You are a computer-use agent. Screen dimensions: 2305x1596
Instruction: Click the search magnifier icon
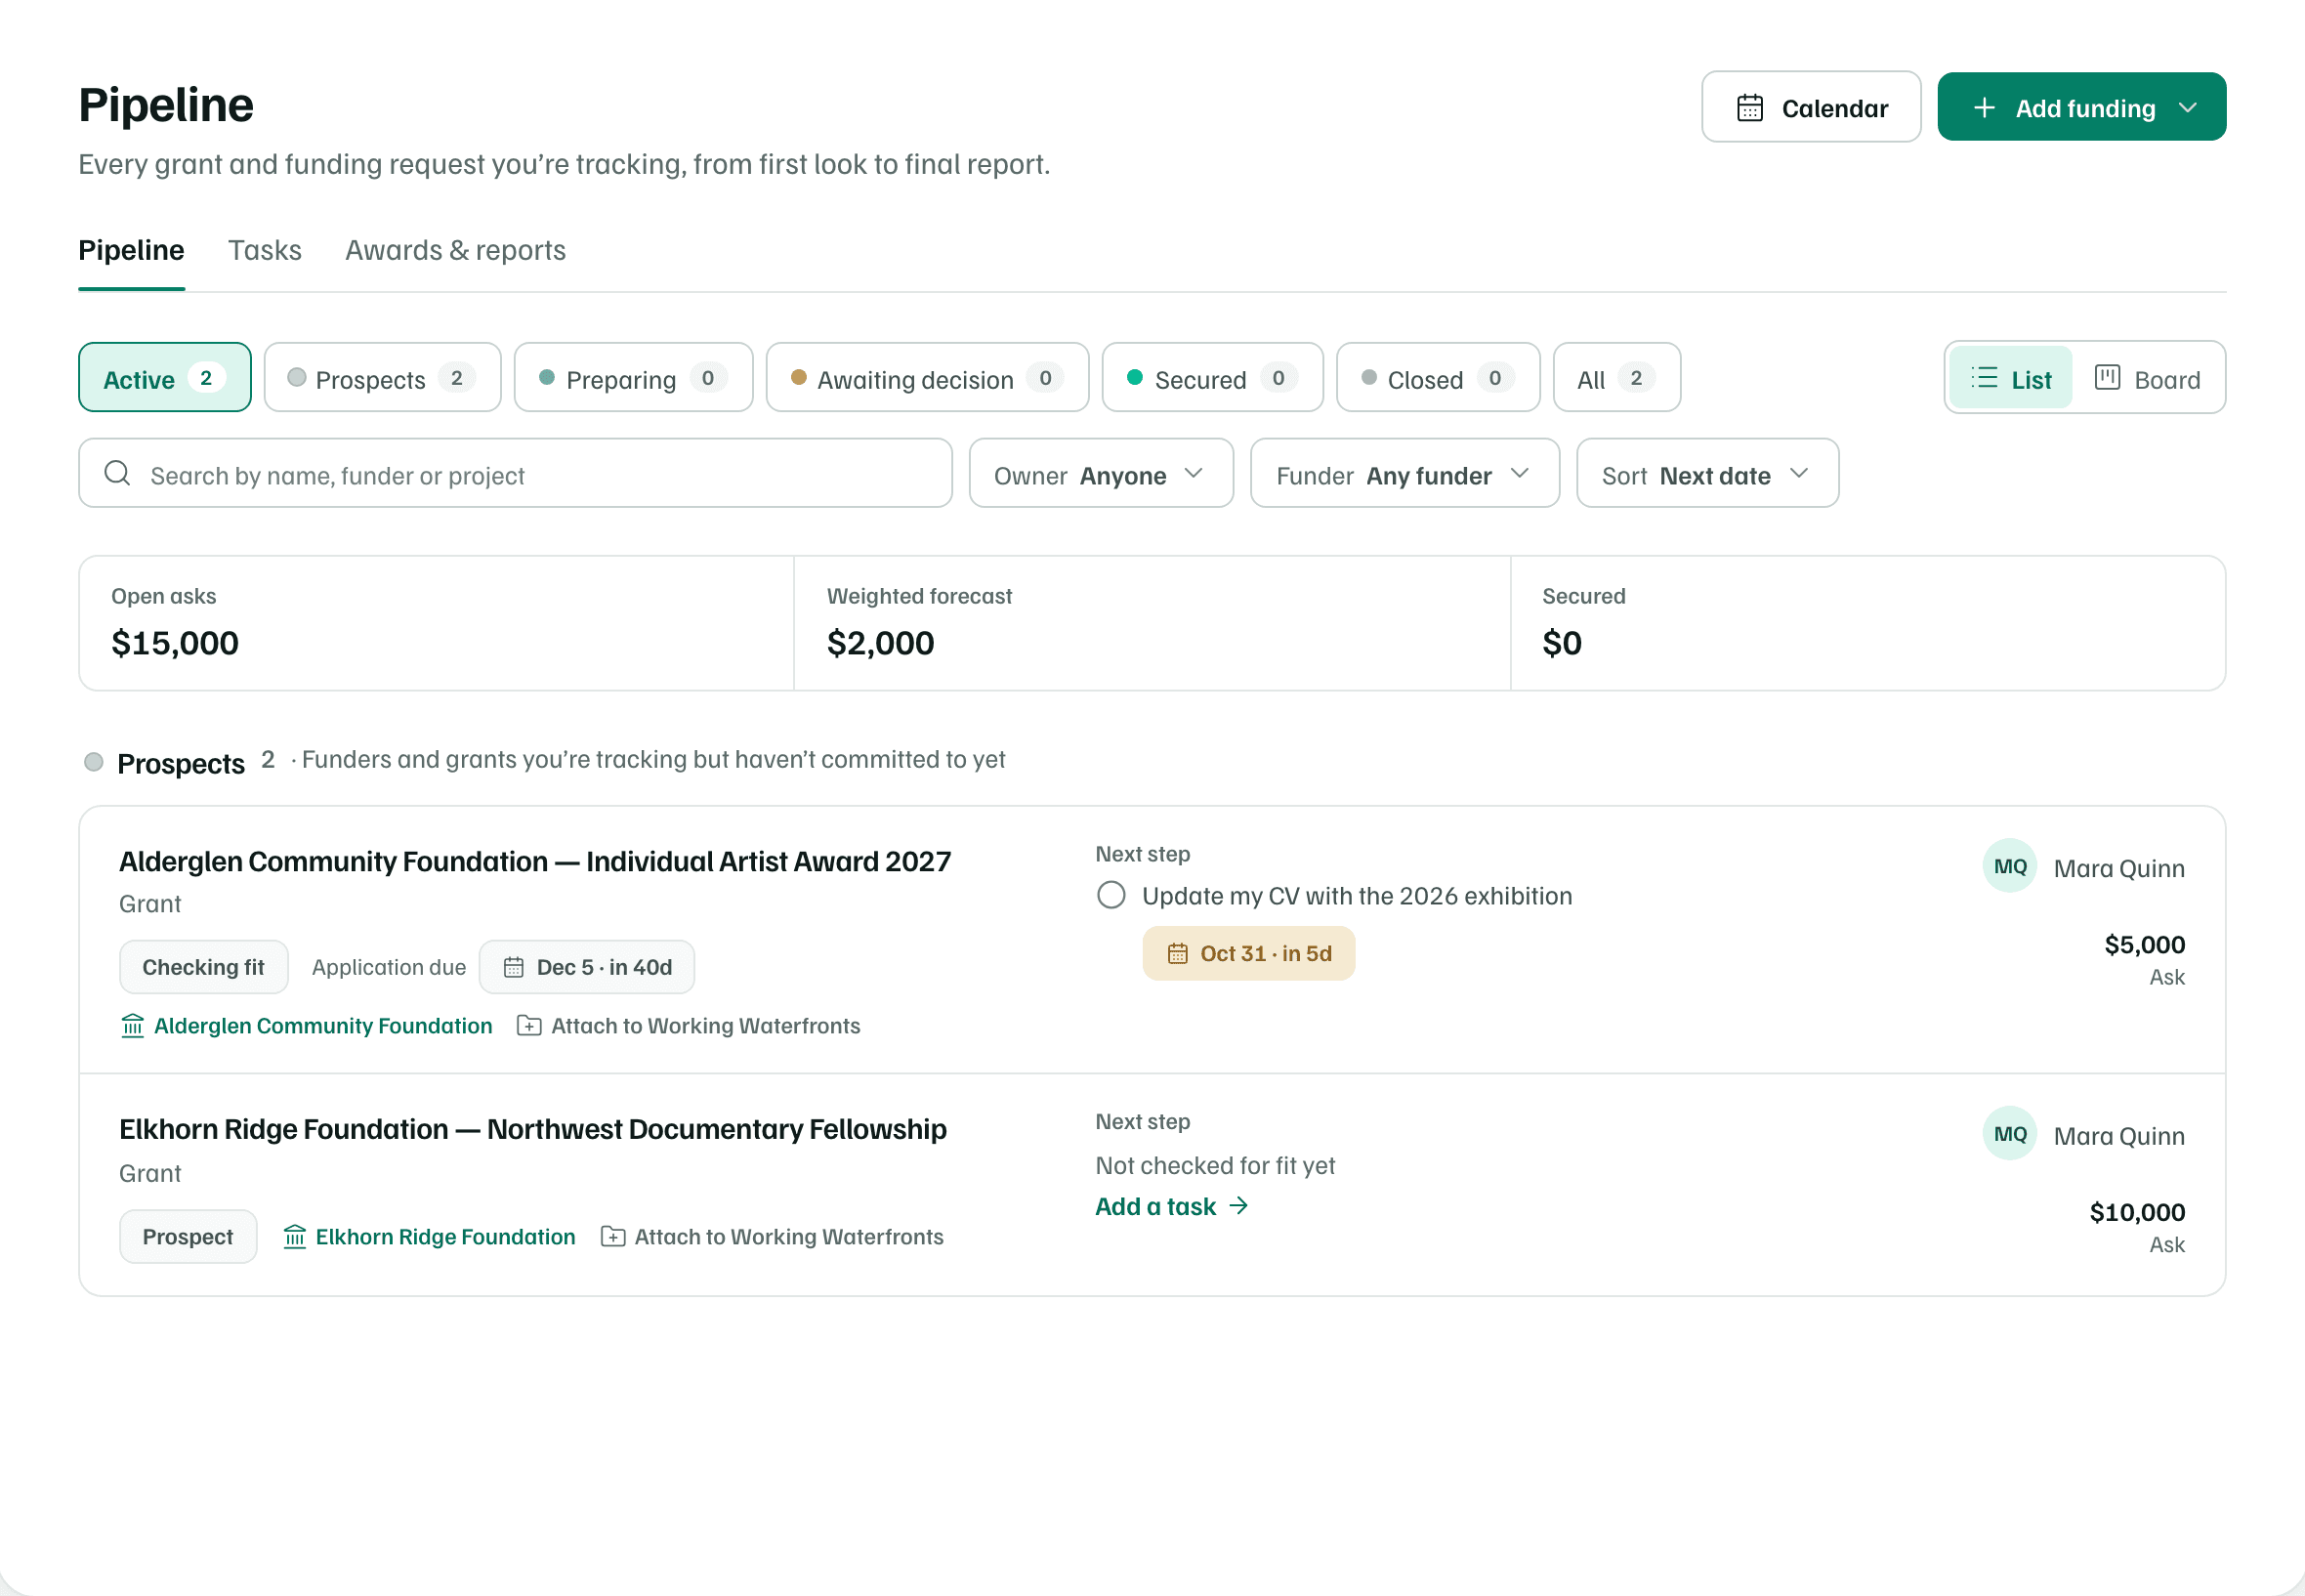pos(117,473)
